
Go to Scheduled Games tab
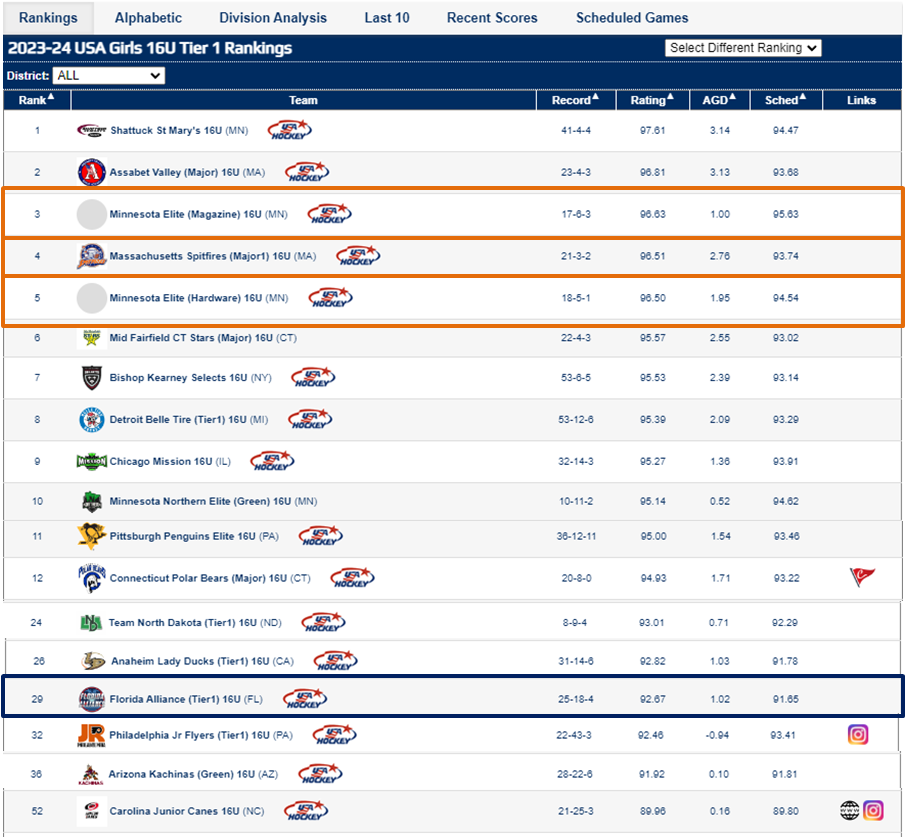632,18
